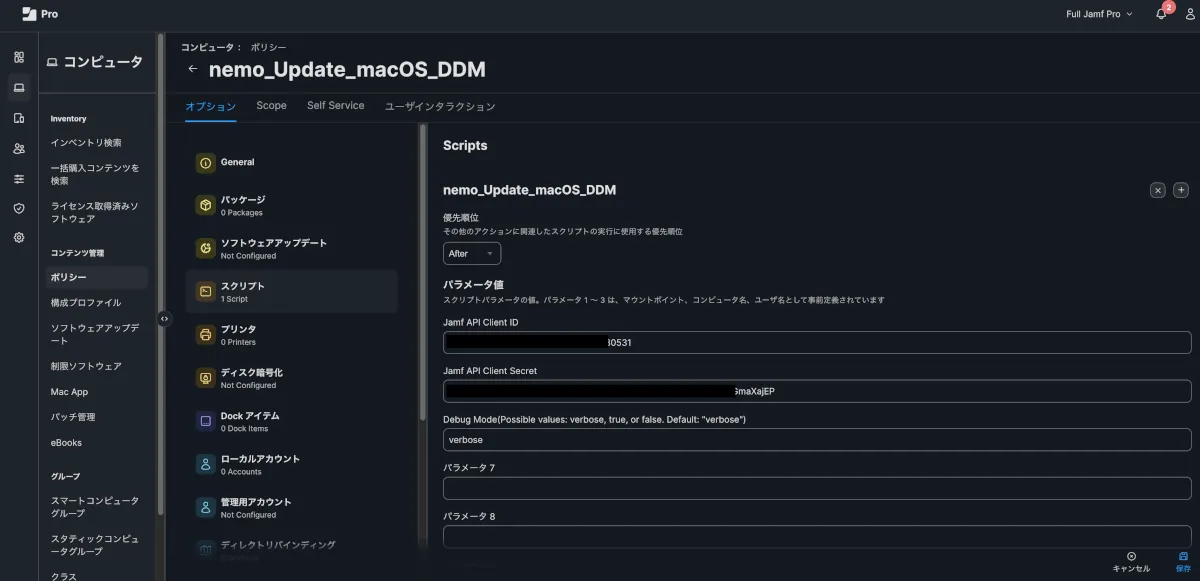The image size is (1200, 581).
Task: Click the ソフトウェアアップデート payload icon
Action: [205, 248]
